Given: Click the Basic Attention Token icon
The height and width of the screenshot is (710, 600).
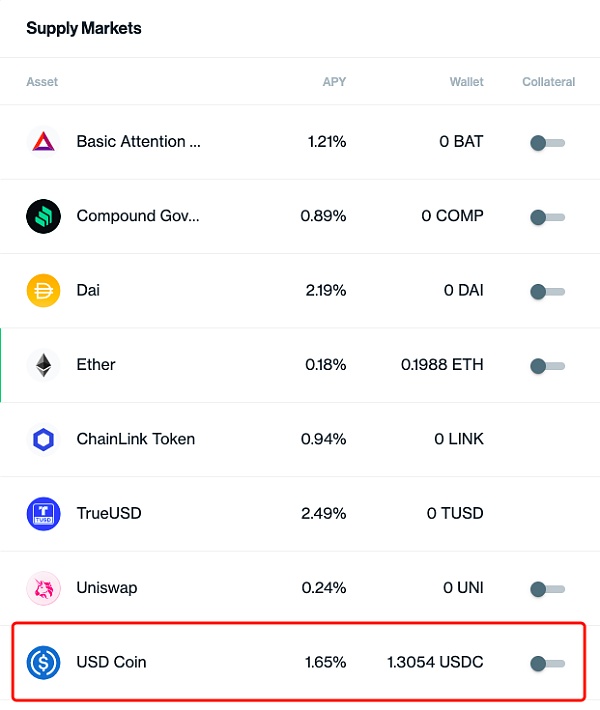Looking at the screenshot, I should pyautogui.click(x=43, y=142).
